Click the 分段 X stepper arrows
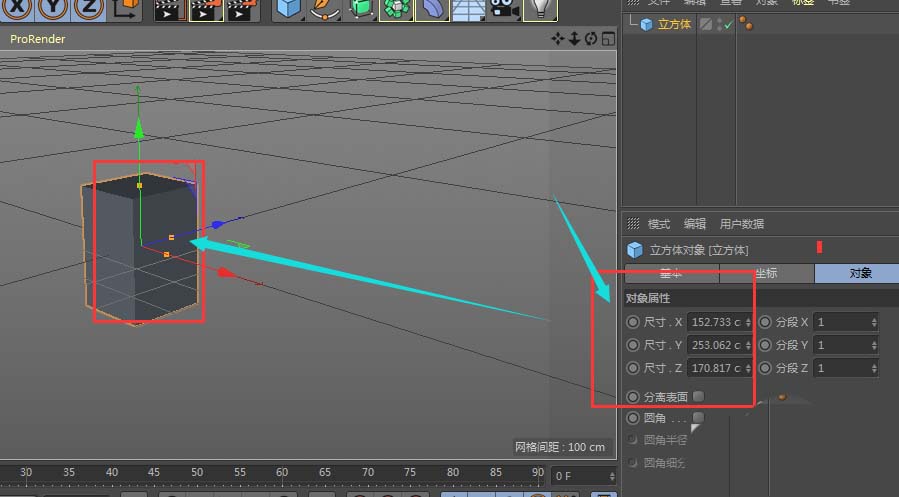The height and width of the screenshot is (497, 899). pos(874,322)
